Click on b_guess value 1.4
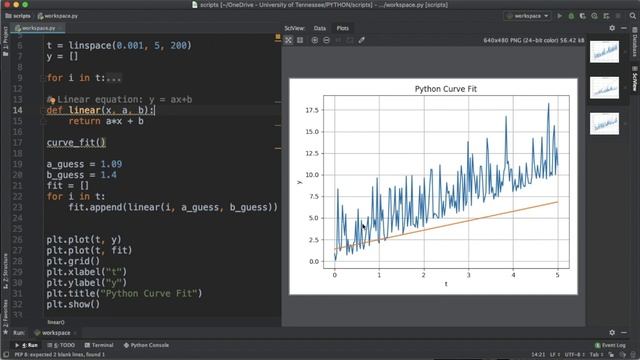The height and width of the screenshot is (360, 640). 108,175
